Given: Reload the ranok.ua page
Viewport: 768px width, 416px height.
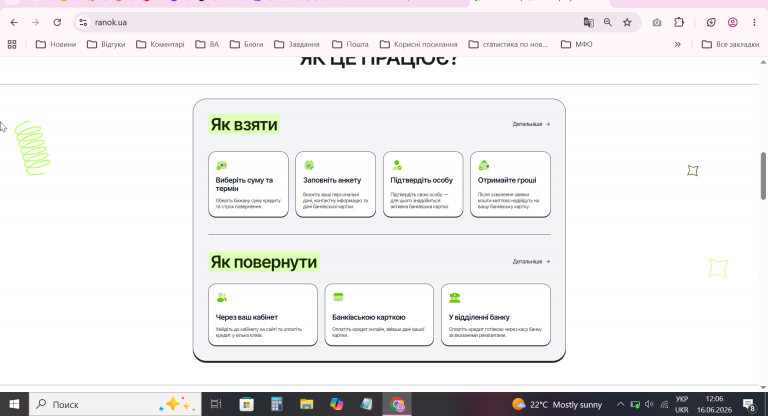Looking at the screenshot, I should (57, 23).
